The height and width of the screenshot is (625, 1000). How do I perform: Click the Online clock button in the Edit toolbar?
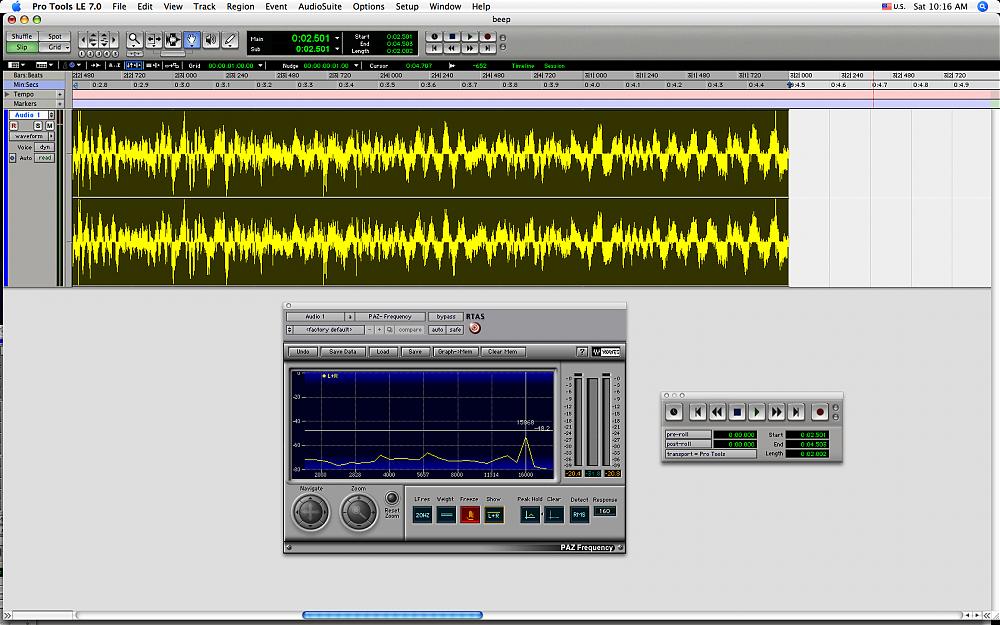click(434, 37)
